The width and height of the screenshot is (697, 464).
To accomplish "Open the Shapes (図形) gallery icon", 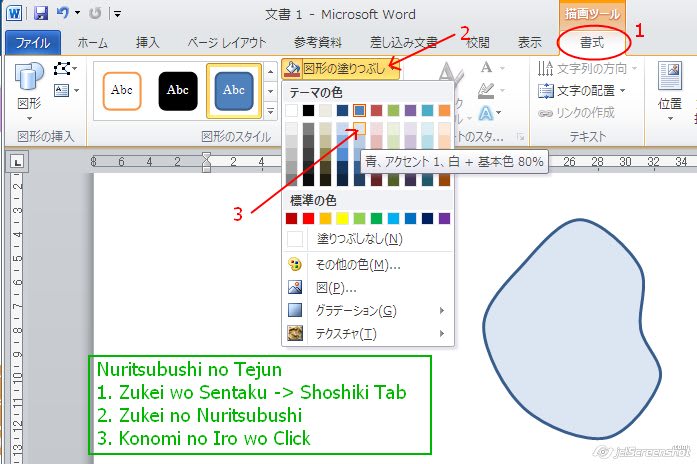I will pos(27,86).
